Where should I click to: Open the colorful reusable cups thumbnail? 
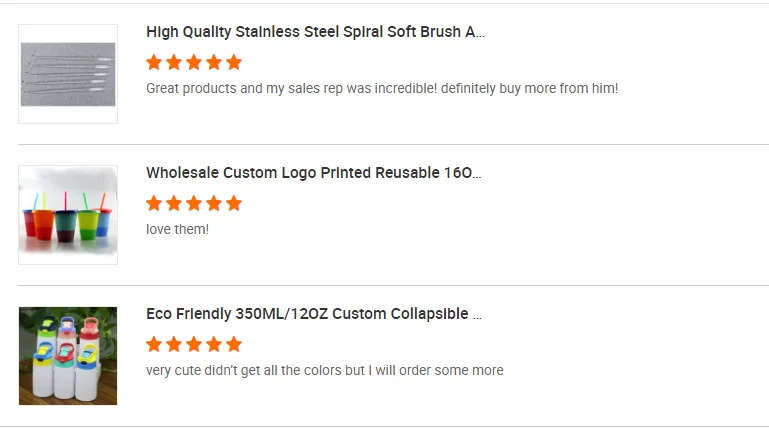click(x=68, y=215)
